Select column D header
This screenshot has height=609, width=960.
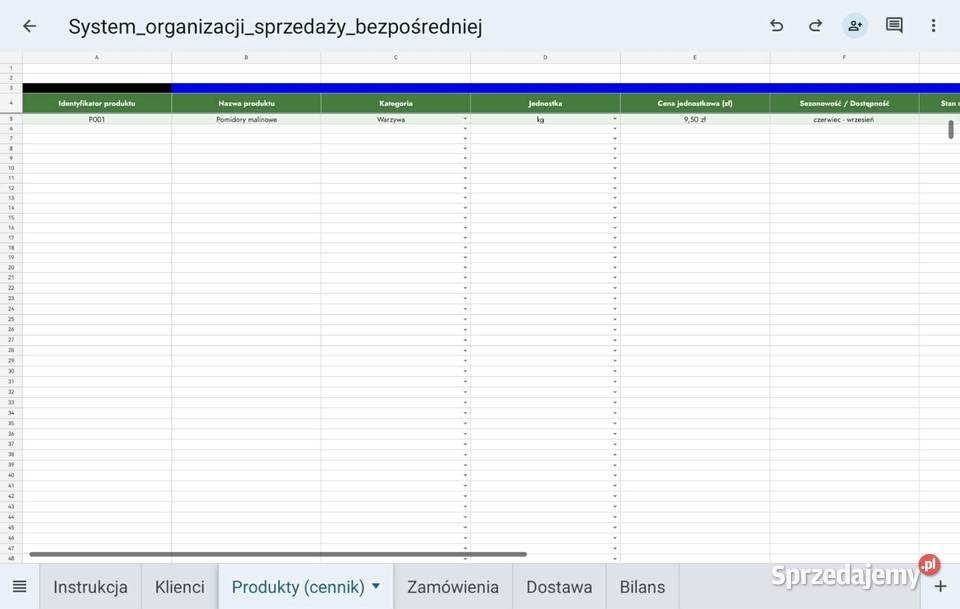click(545, 57)
